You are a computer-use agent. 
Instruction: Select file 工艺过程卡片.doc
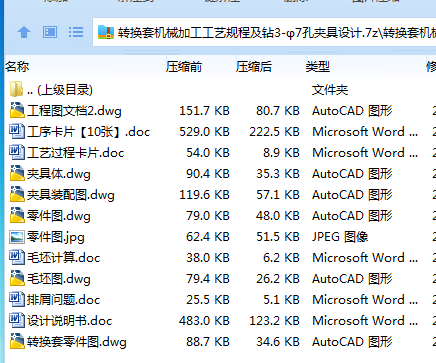(x=76, y=153)
